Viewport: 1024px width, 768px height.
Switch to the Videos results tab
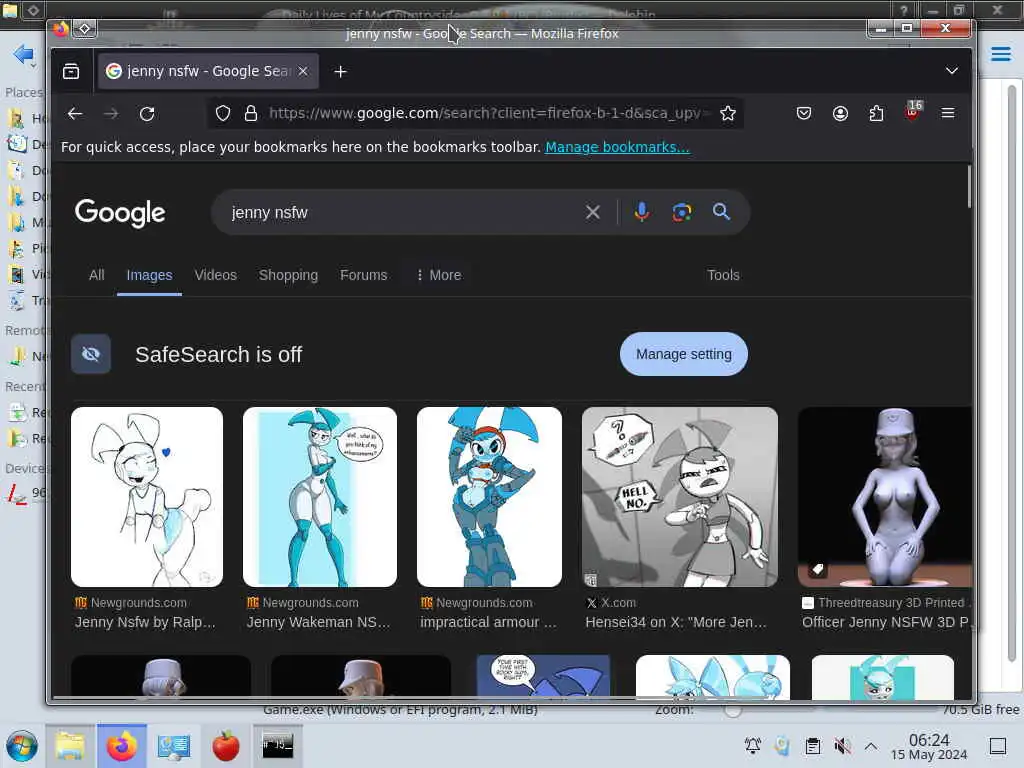coord(216,275)
